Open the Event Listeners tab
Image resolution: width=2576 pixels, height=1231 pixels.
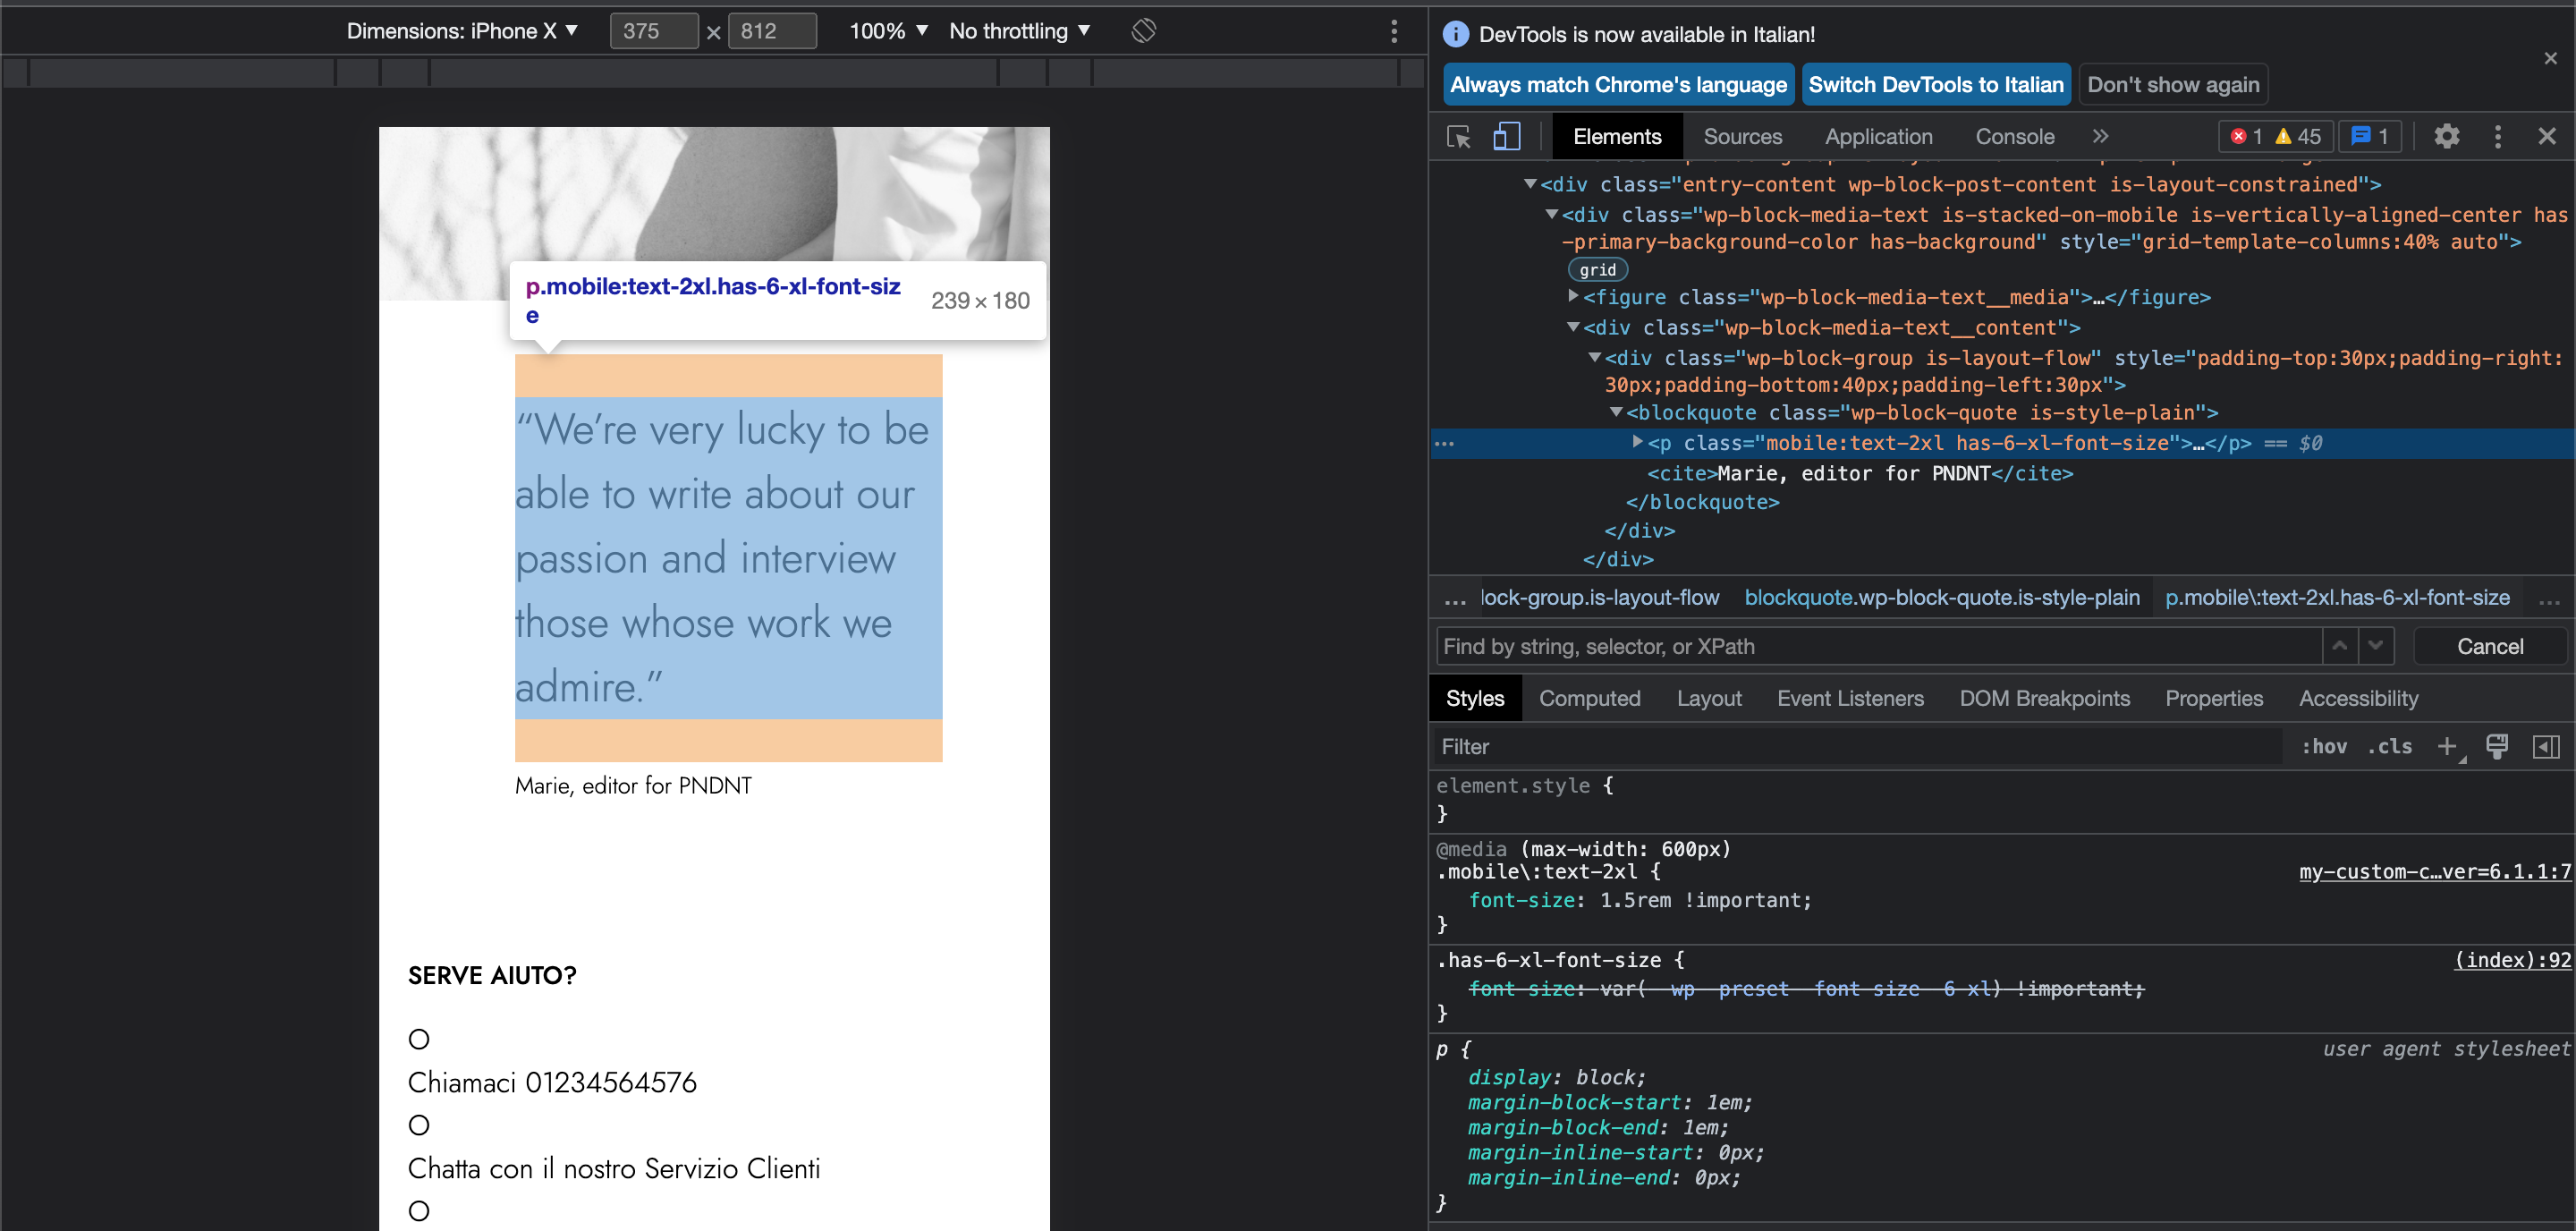(1849, 698)
